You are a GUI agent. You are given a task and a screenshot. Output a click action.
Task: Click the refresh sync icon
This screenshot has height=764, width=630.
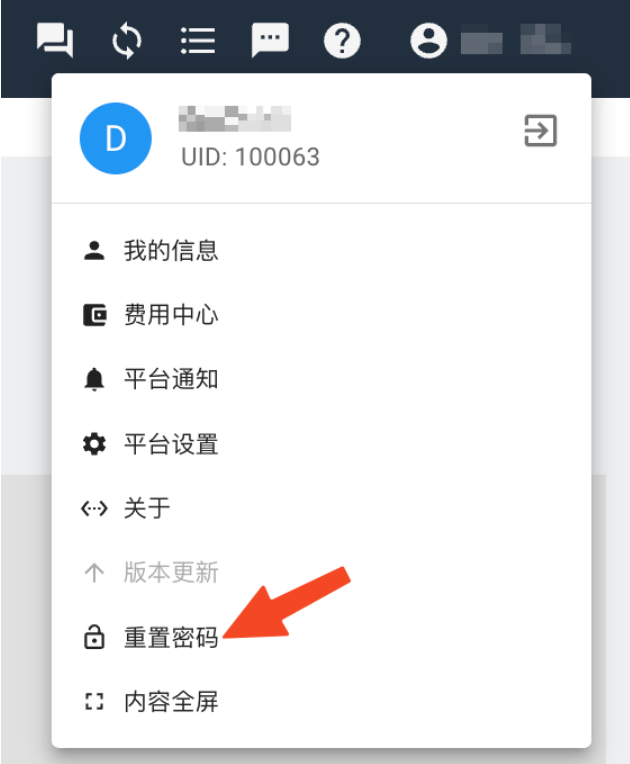127,40
